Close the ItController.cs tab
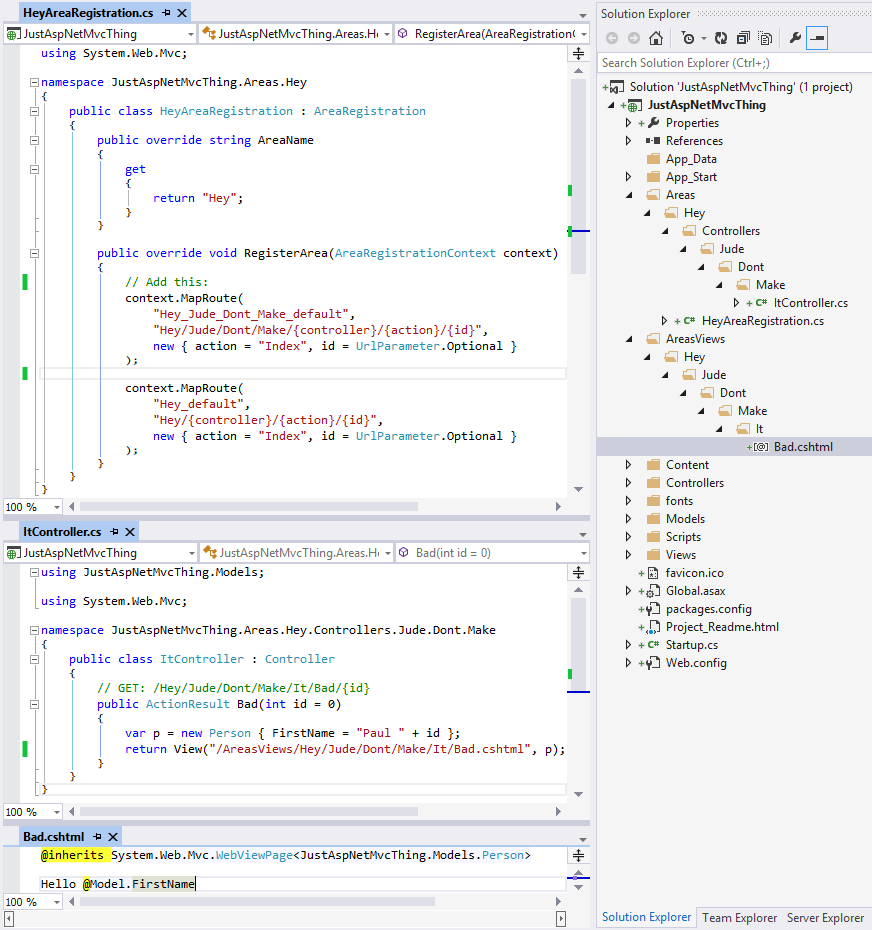 [131, 532]
